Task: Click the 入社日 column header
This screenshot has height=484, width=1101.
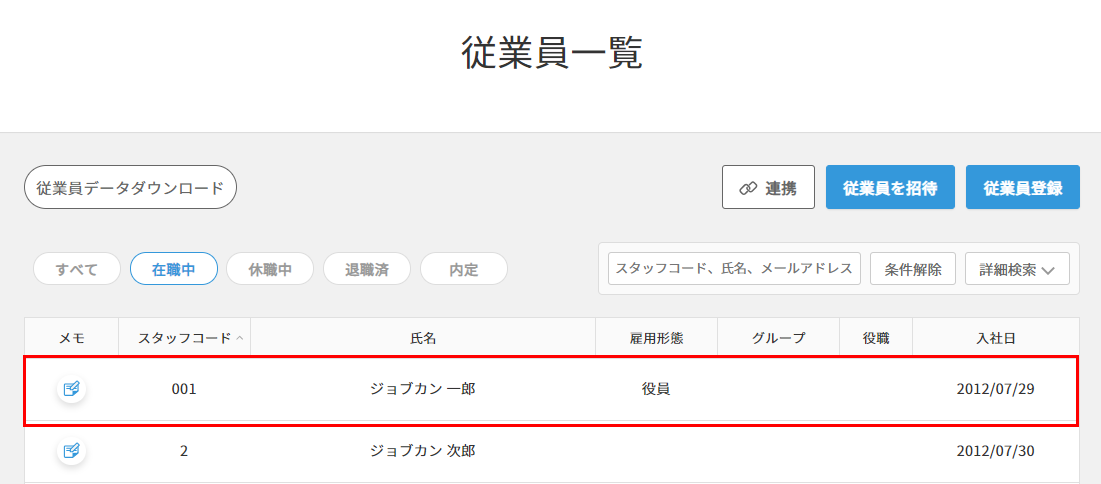Action: [996, 338]
